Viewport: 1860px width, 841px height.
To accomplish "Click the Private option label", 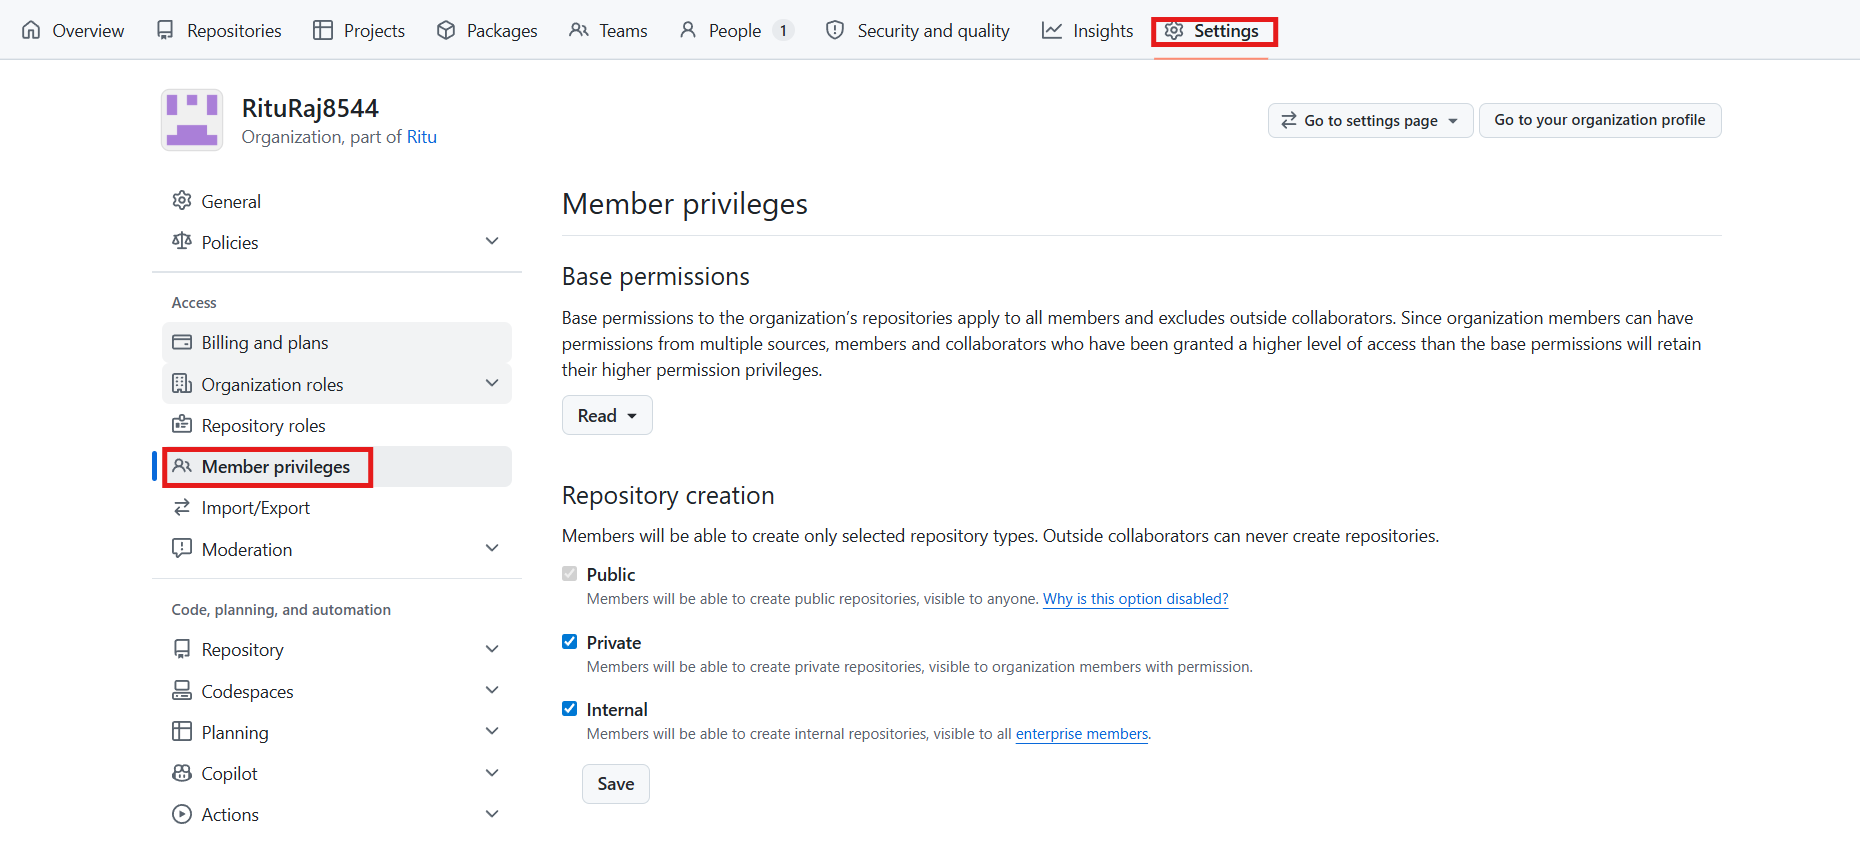I will (614, 642).
